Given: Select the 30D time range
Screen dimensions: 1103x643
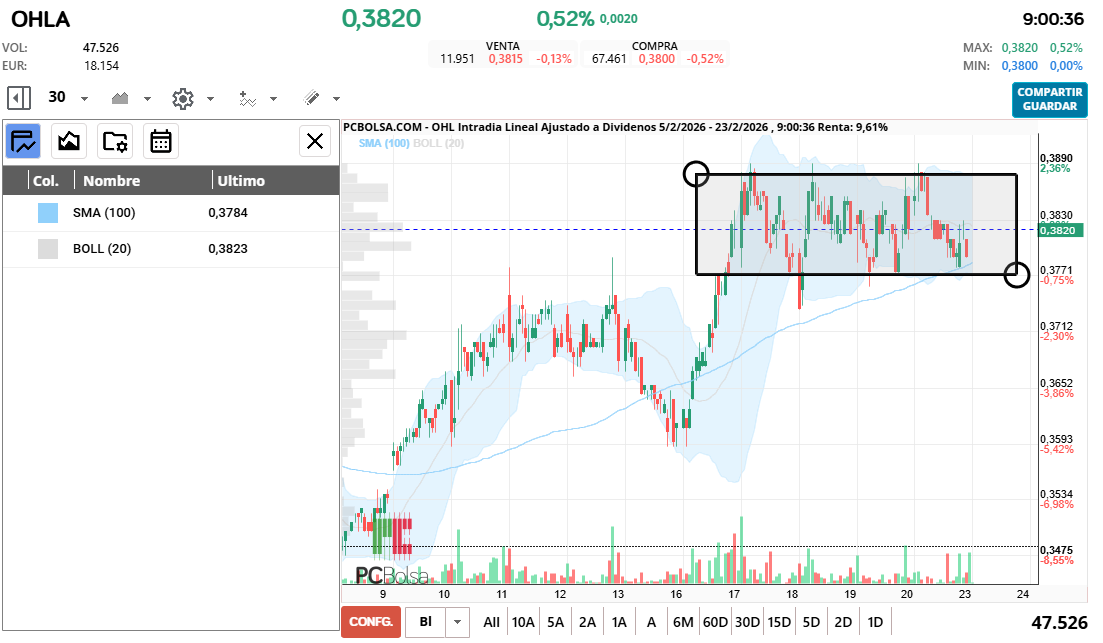Looking at the screenshot, I should tap(747, 622).
